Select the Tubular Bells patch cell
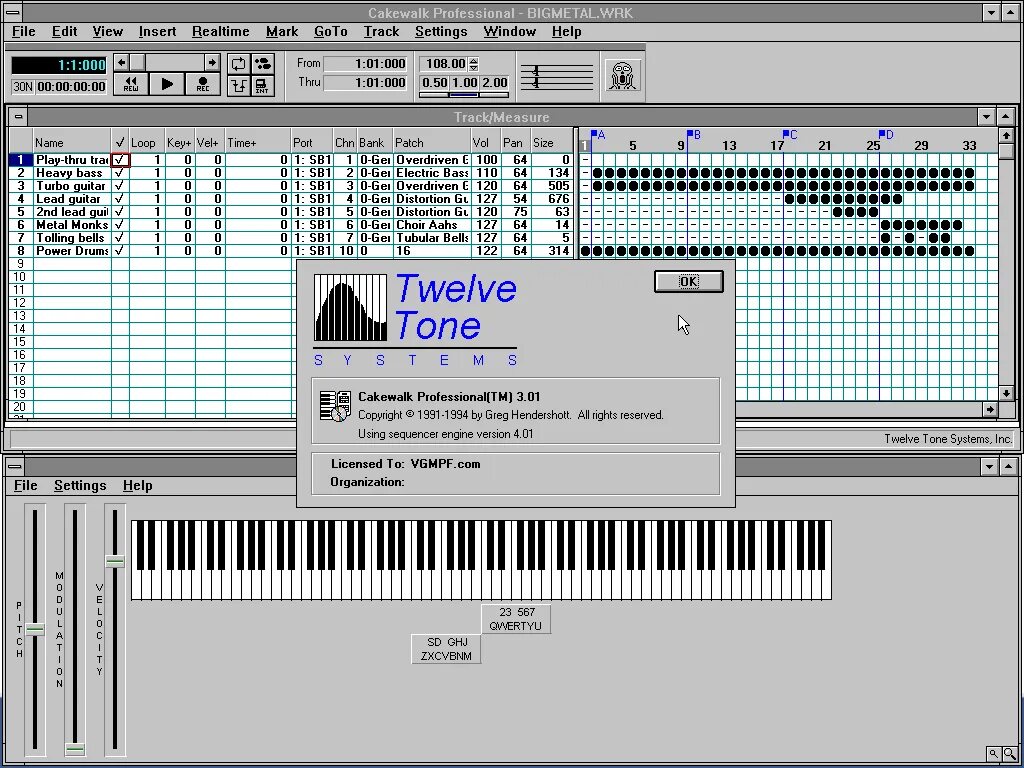Image resolution: width=1024 pixels, height=768 pixels. tap(432, 238)
